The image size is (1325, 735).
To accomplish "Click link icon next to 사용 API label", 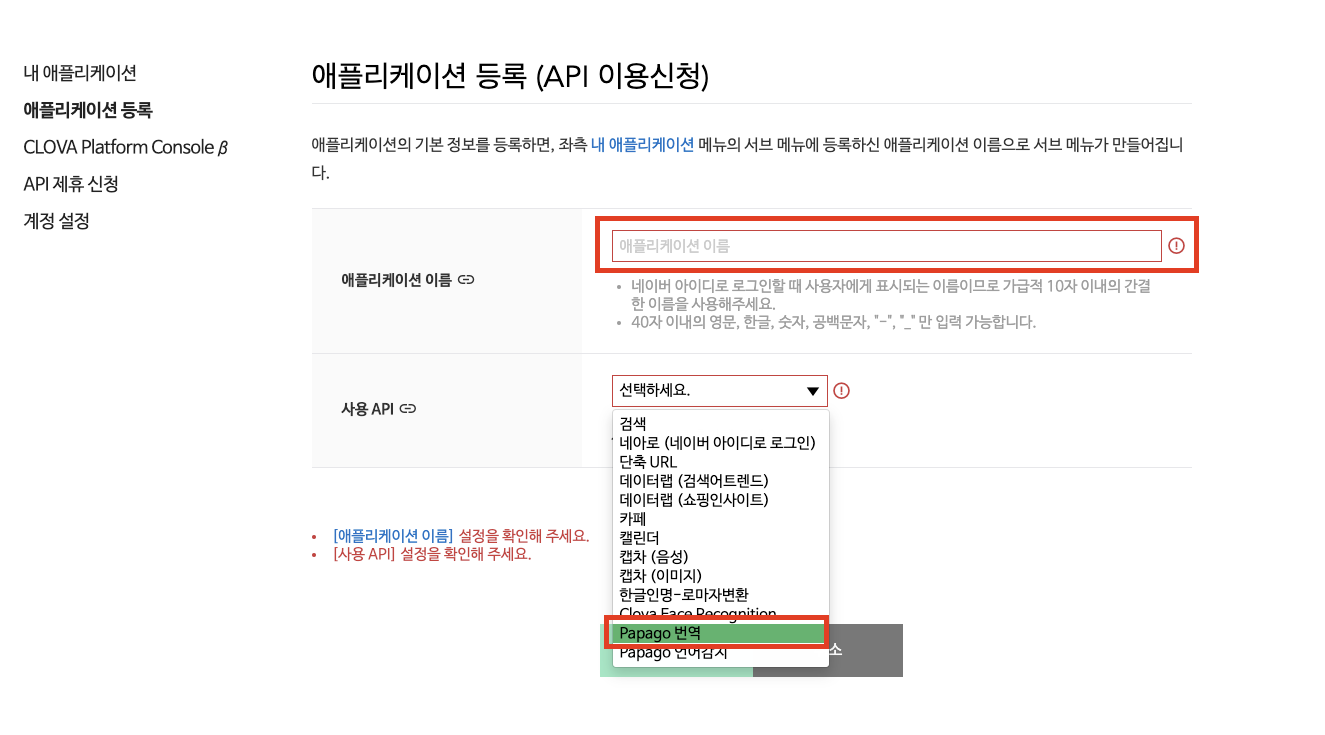I will (x=407, y=409).
